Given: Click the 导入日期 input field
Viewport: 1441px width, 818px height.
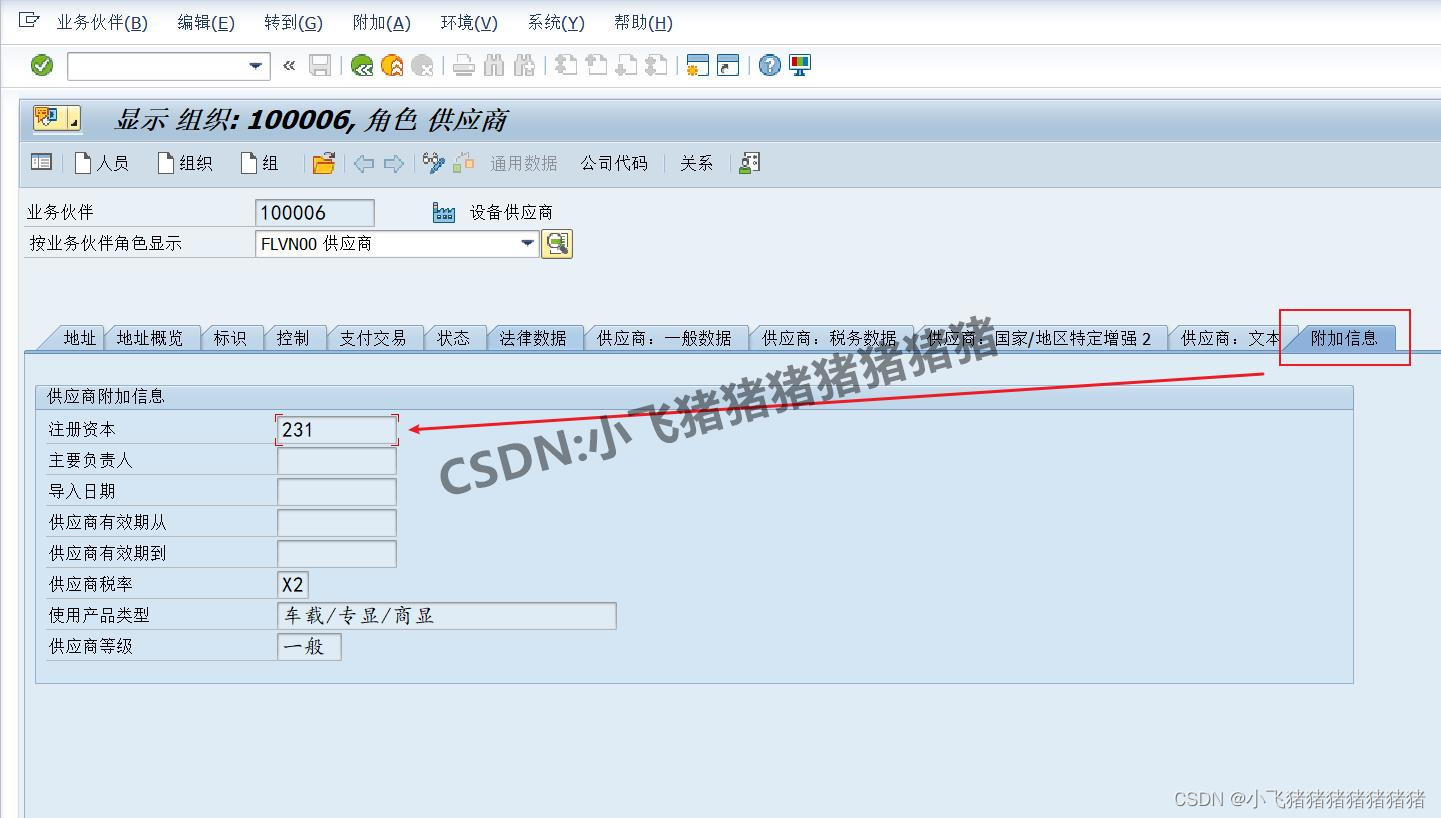Looking at the screenshot, I should tap(337, 491).
